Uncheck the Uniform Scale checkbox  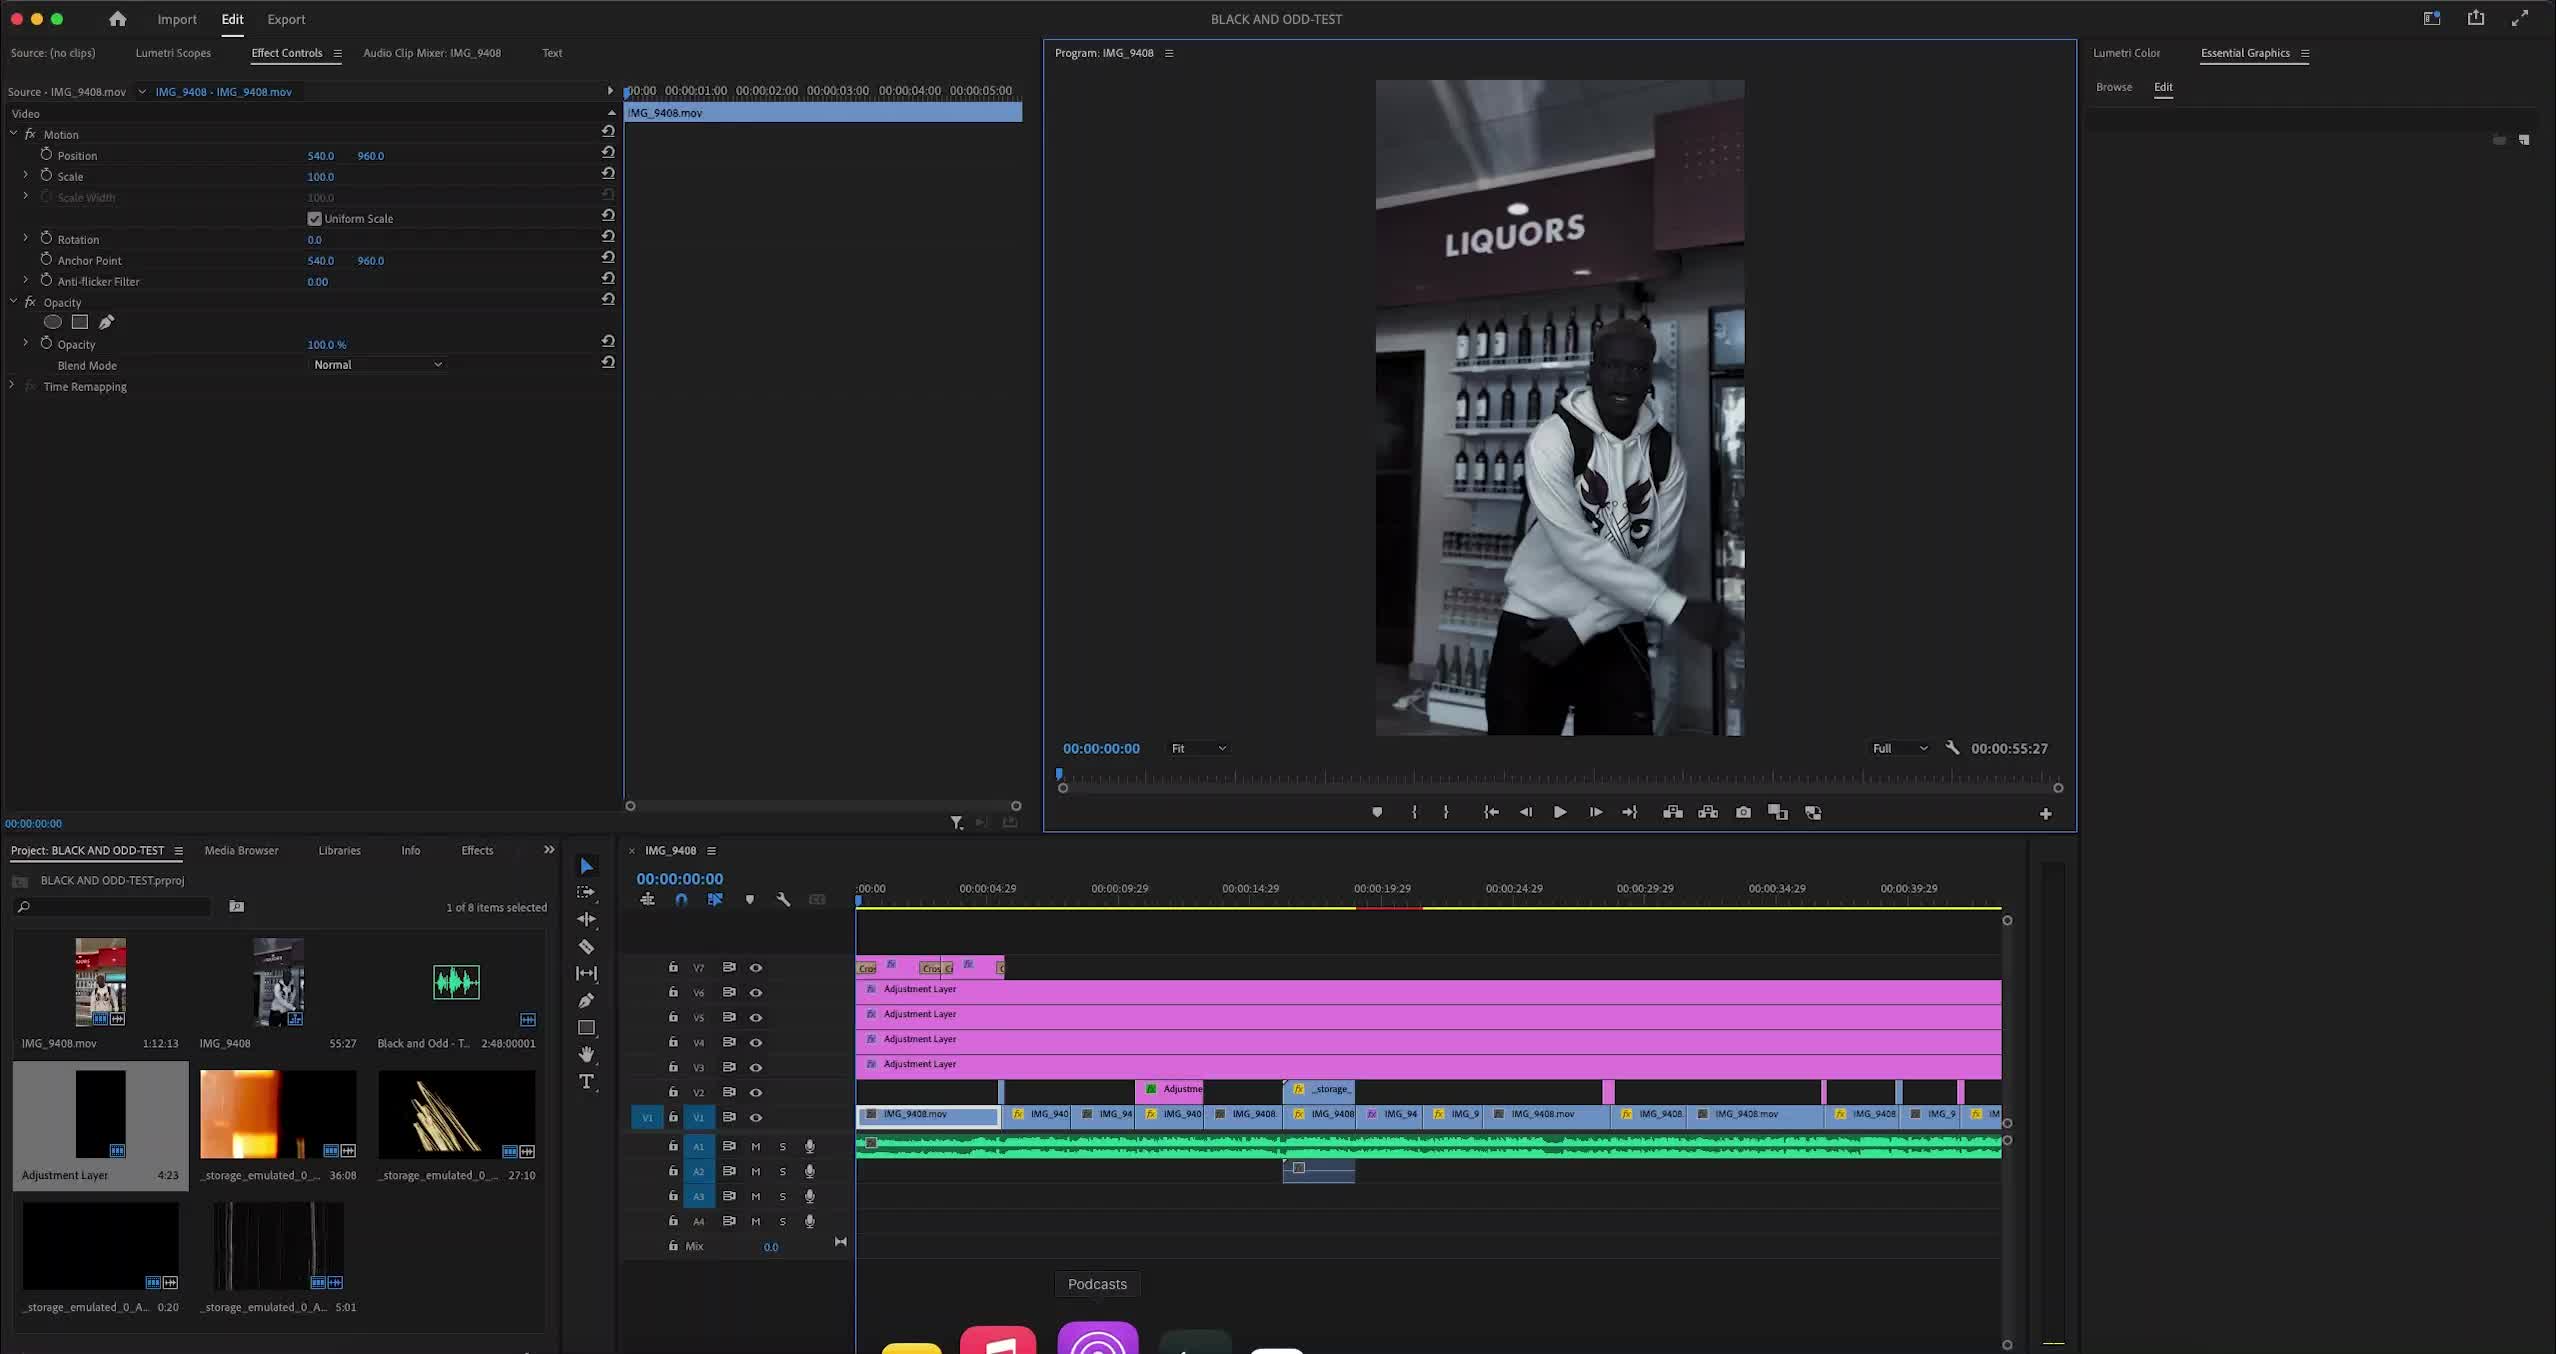click(x=314, y=218)
